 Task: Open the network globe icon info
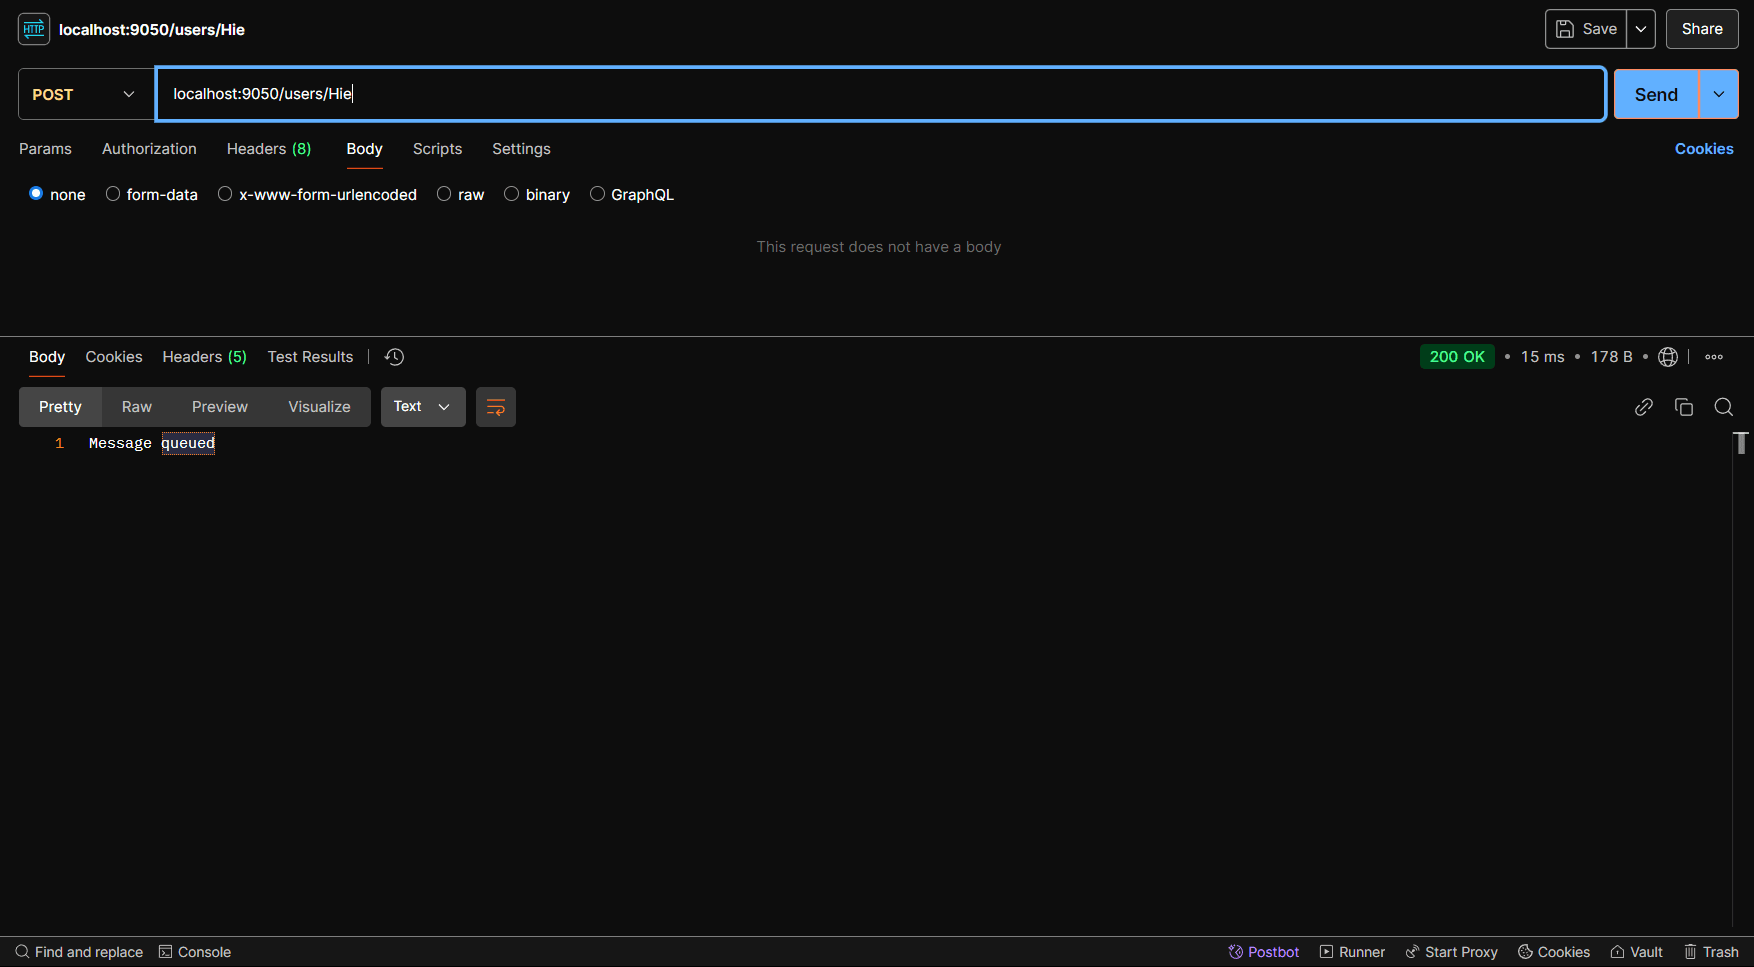pos(1668,357)
